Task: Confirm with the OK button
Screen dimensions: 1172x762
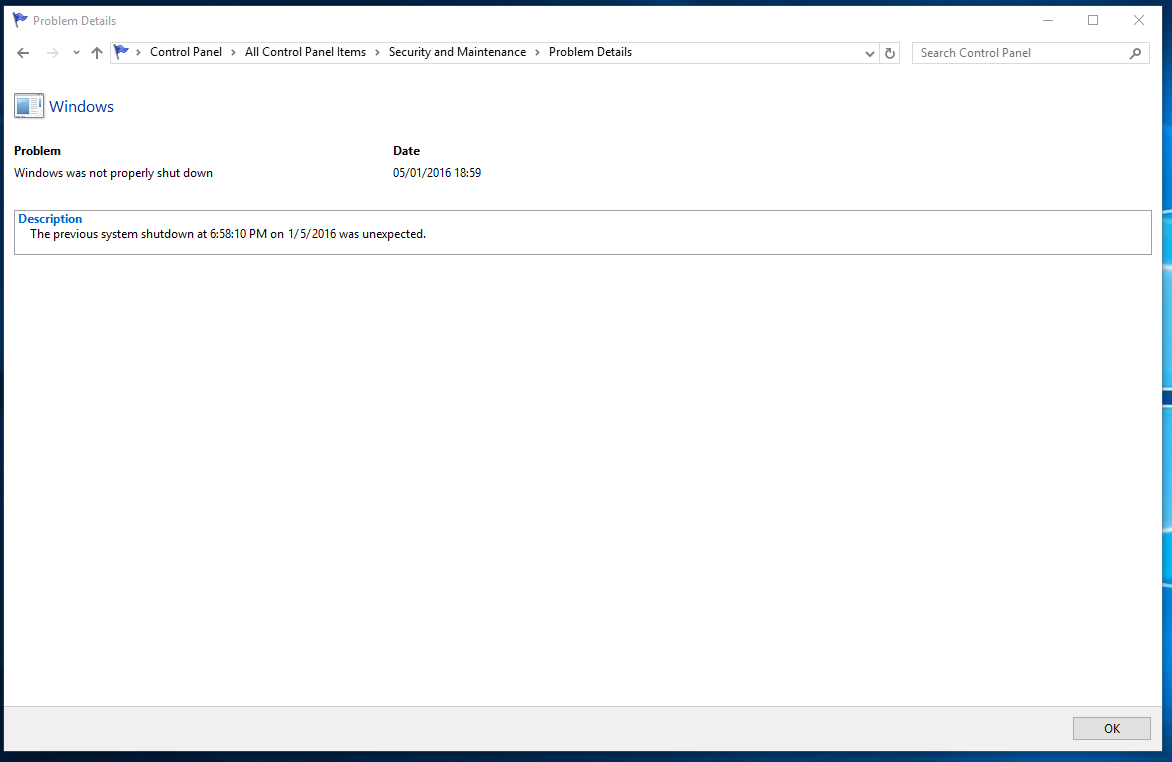Action: (1111, 728)
